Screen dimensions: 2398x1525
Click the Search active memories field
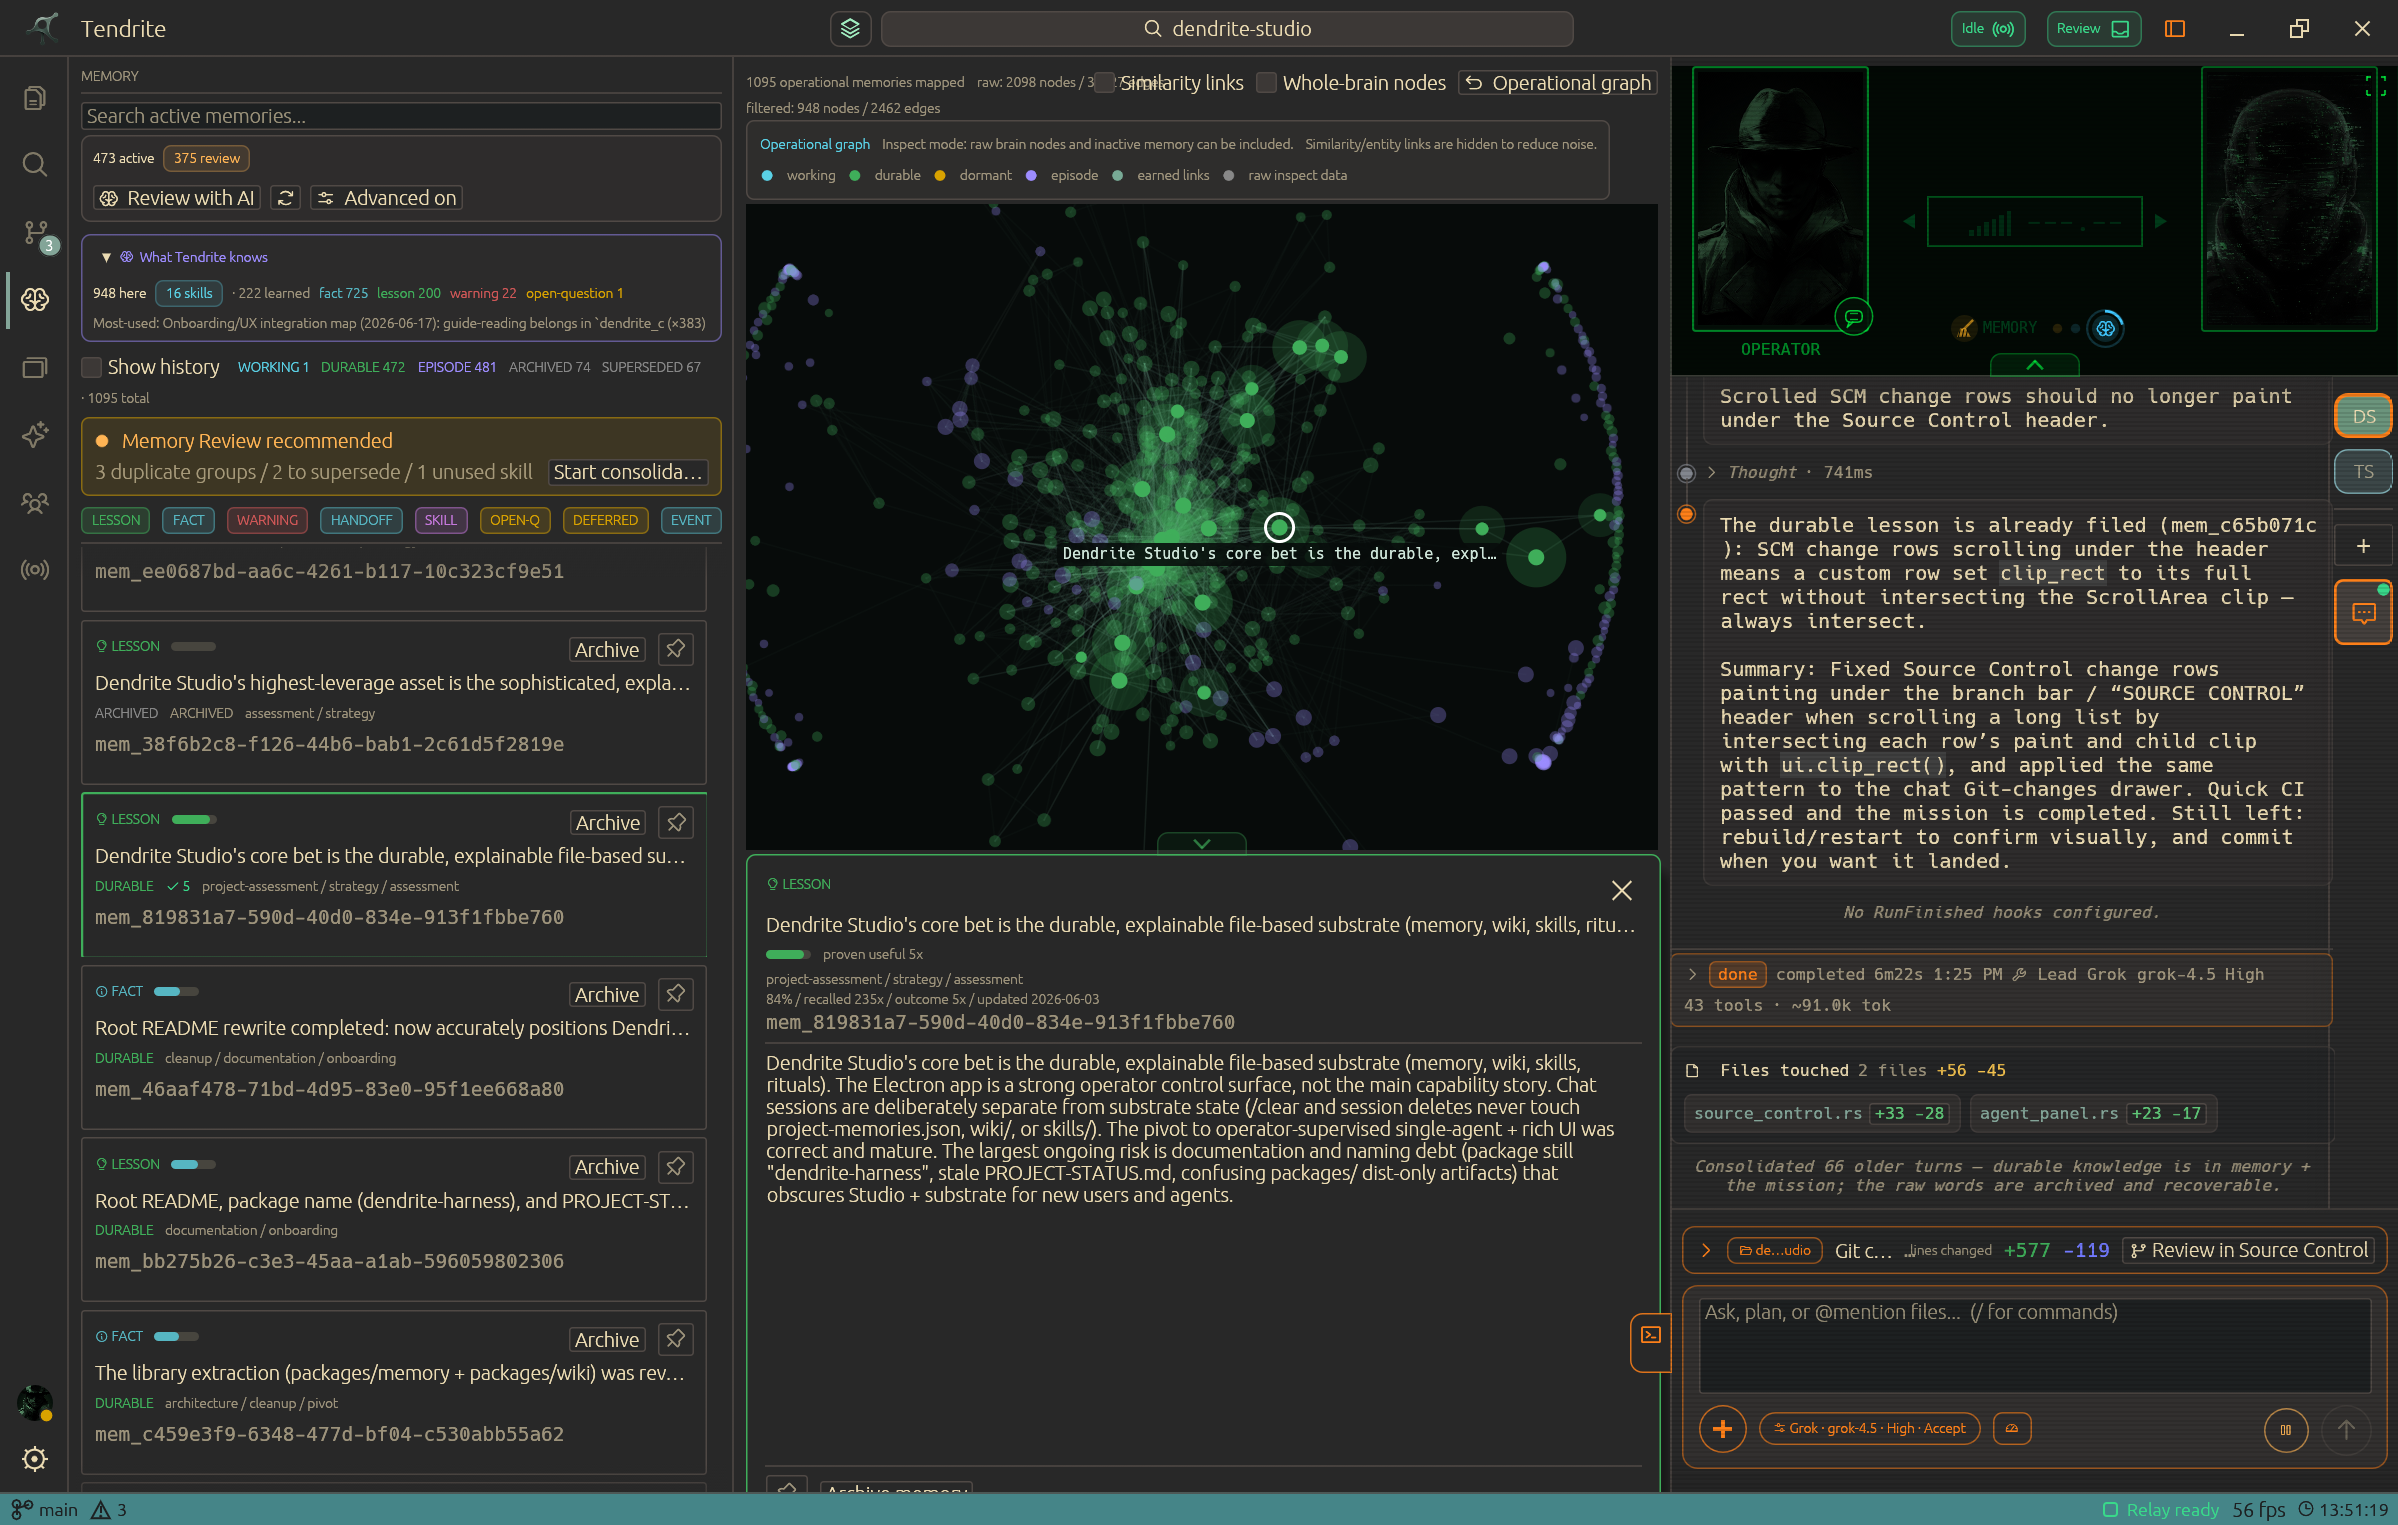(x=401, y=116)
